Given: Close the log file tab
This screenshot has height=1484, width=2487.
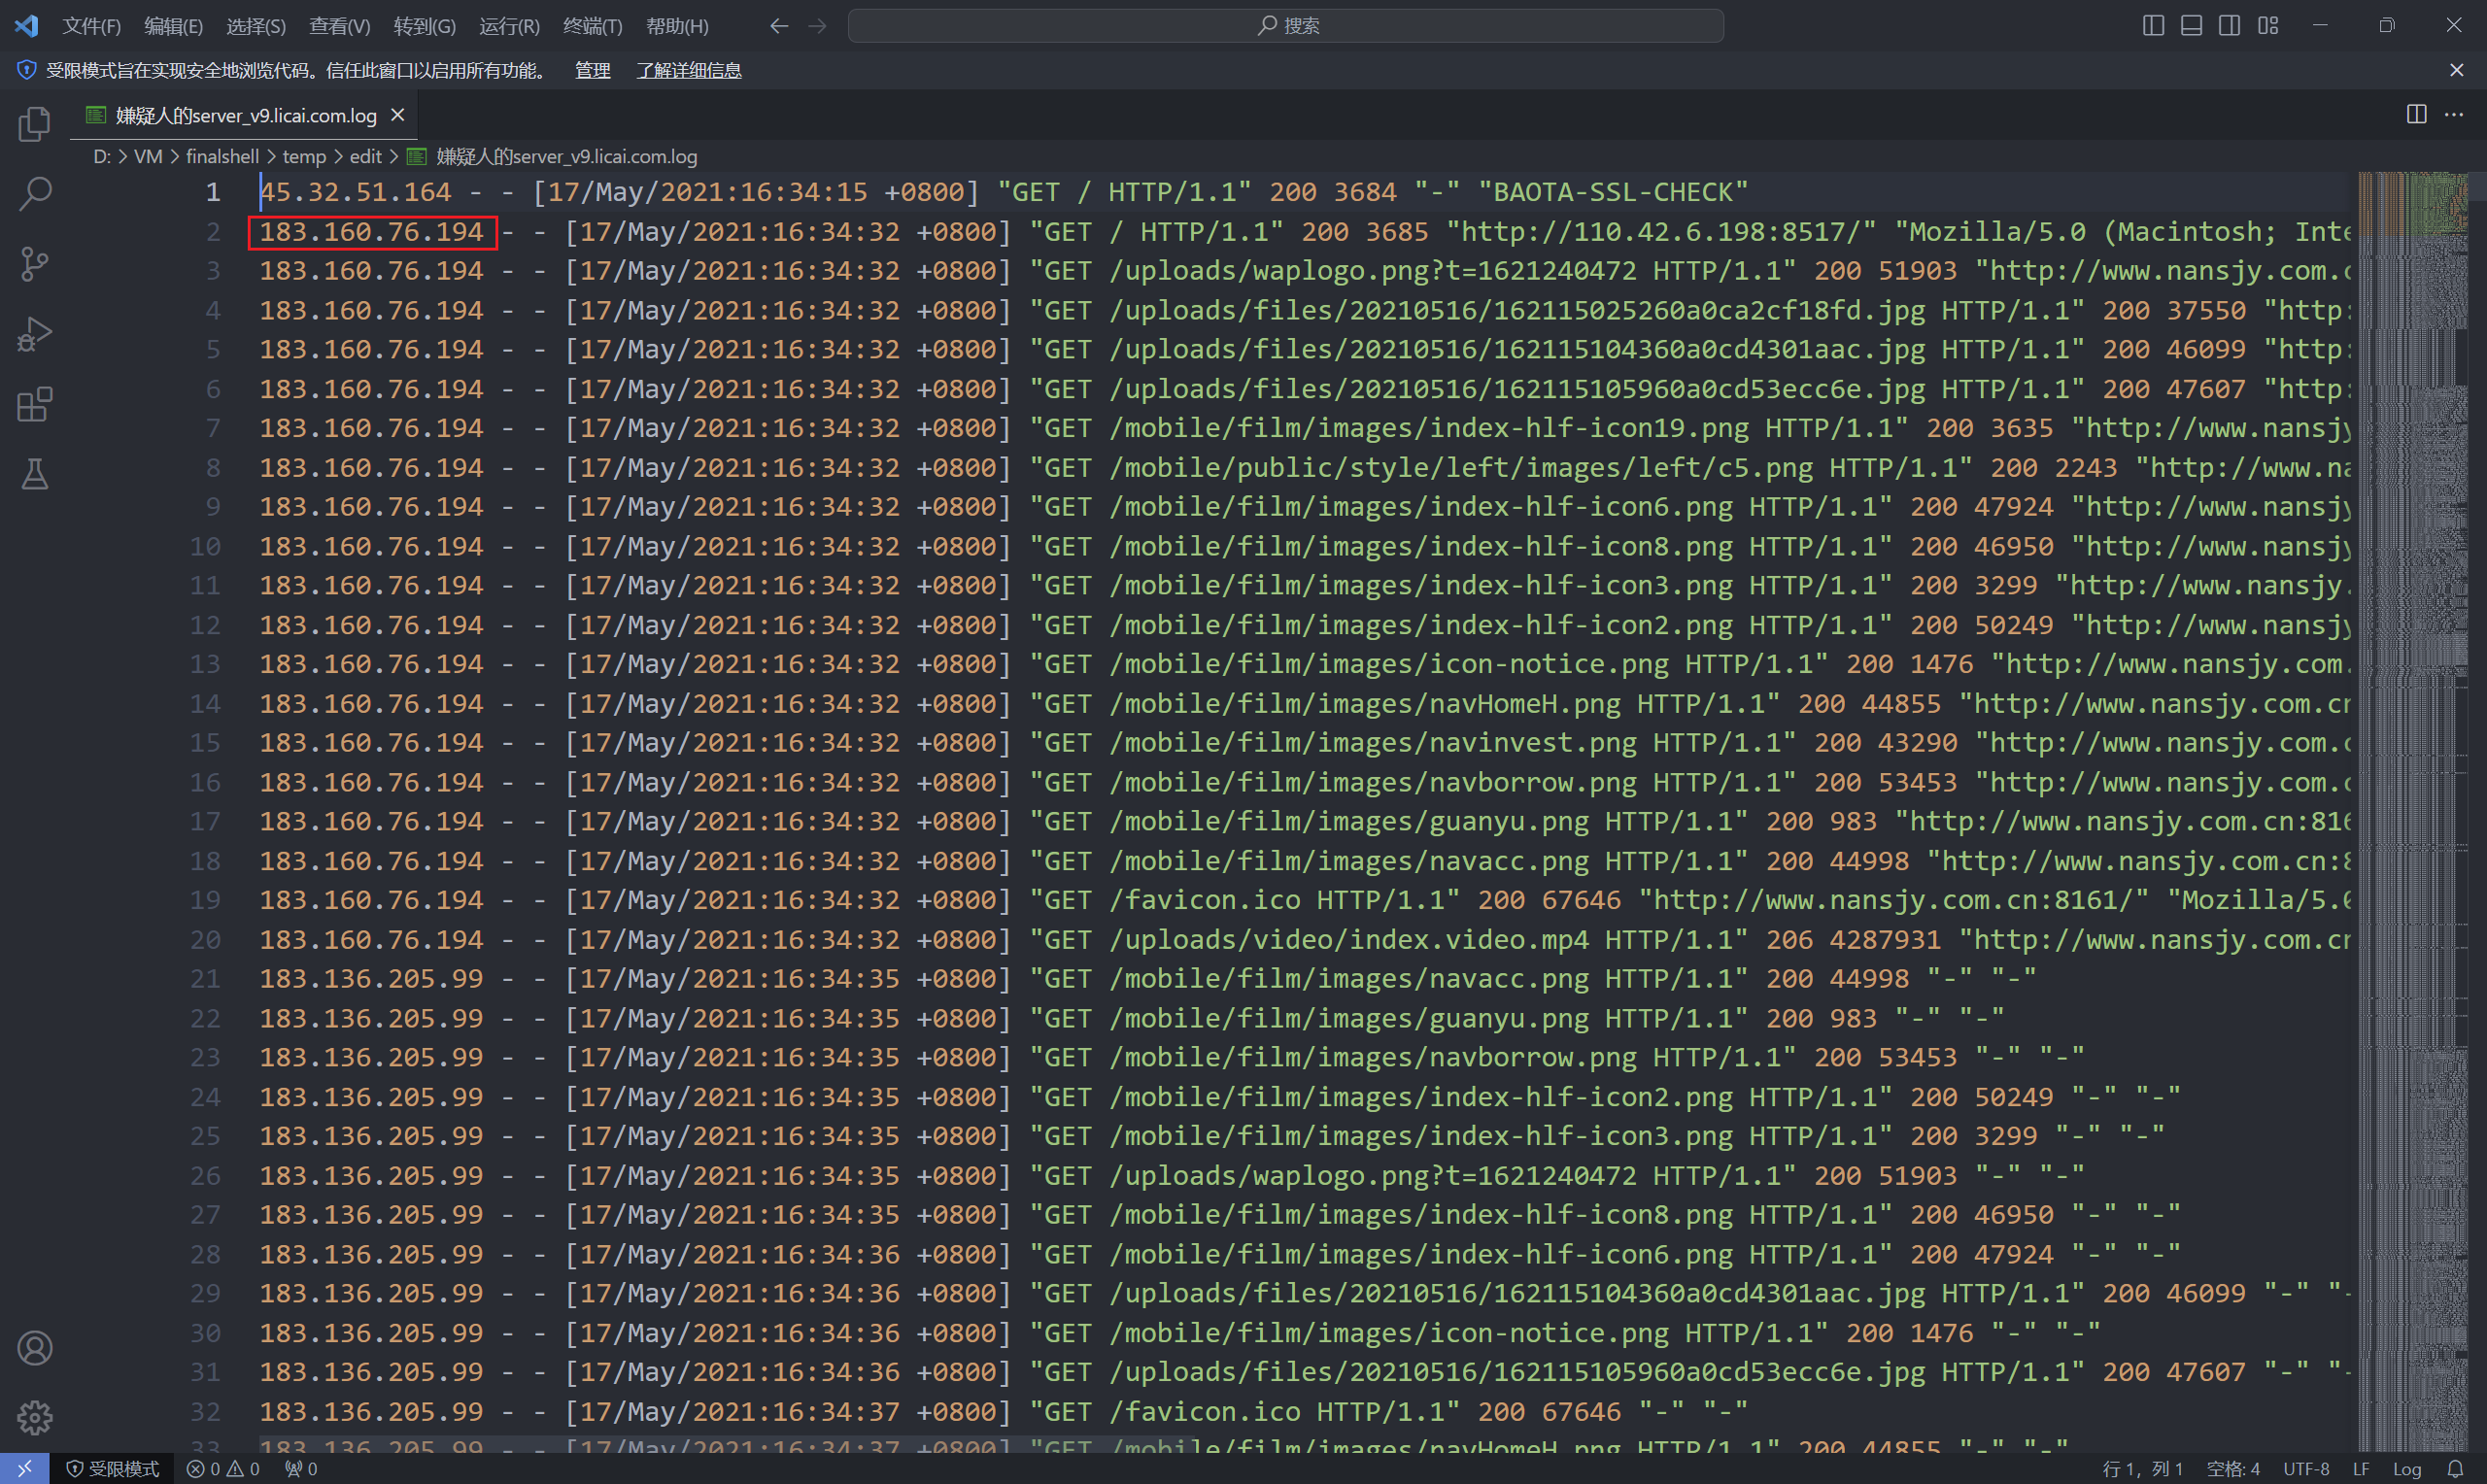Looking at the screenshot, I should (x=397, y=115).
